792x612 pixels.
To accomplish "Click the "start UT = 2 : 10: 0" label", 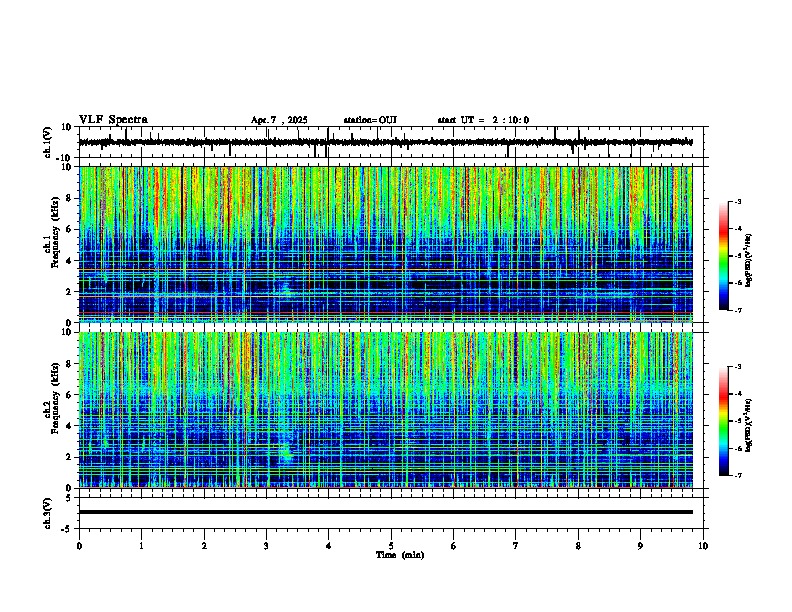I will tap(483, 120).
